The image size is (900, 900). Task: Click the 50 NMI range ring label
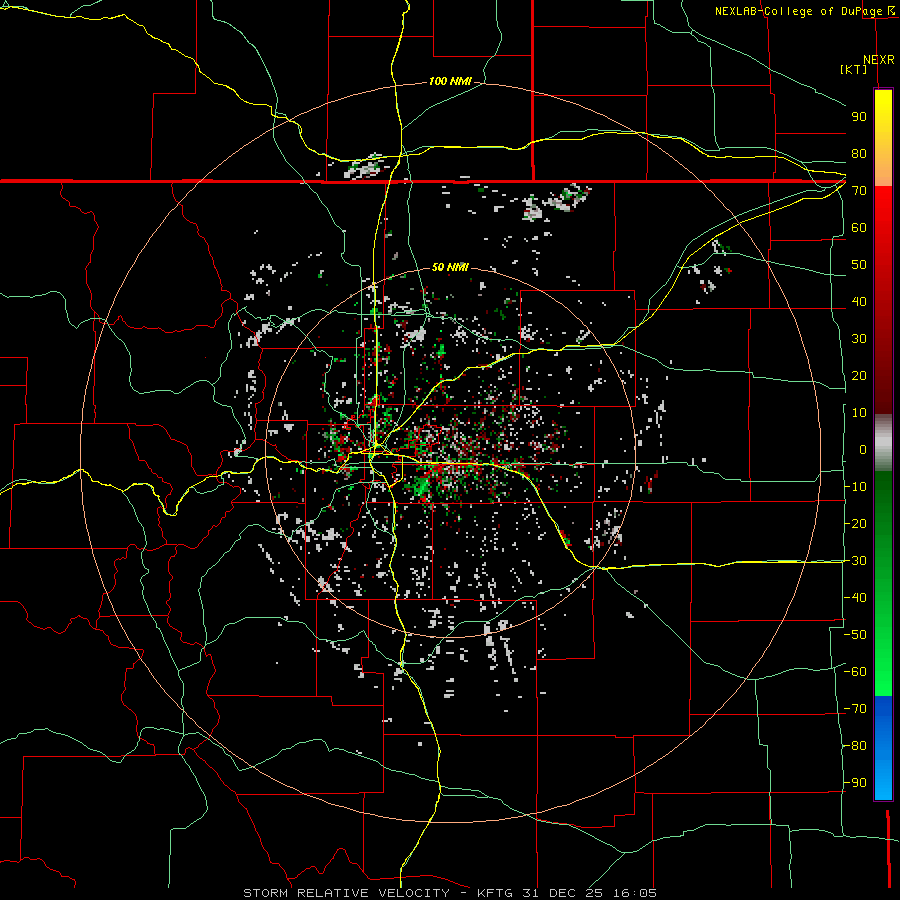coord(450,267)
